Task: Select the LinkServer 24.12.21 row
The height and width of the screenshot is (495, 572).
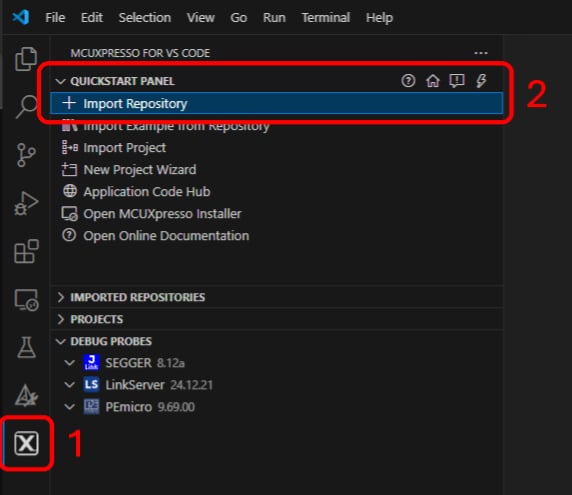Action: point(277,385)
